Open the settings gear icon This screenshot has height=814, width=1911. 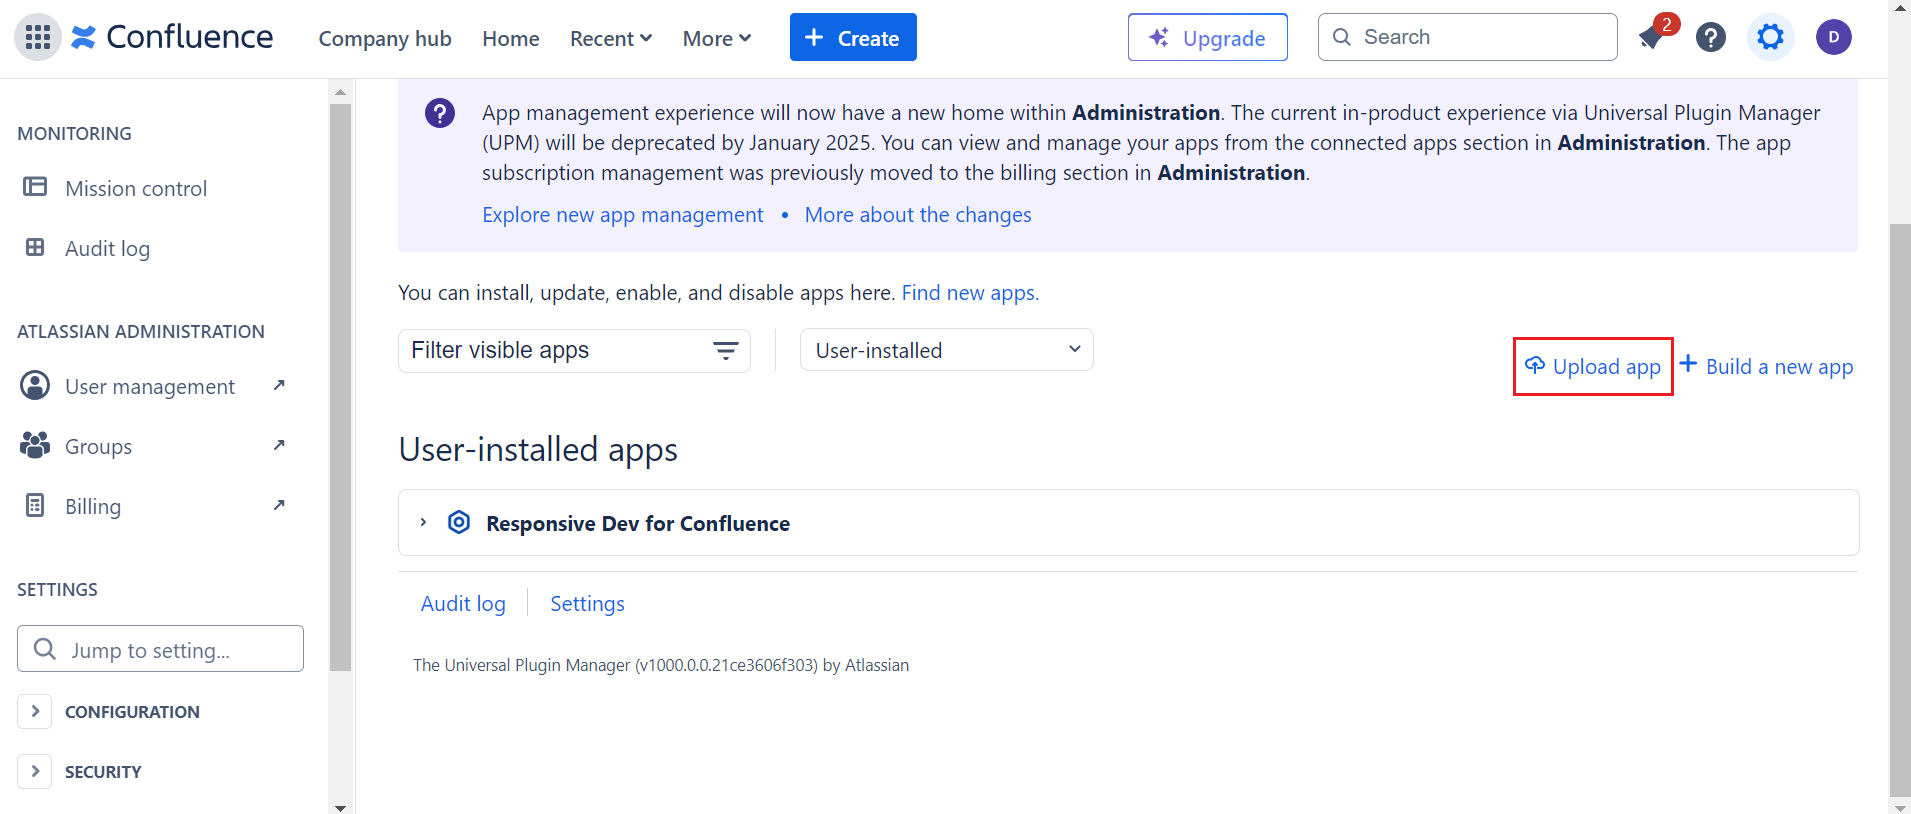point(1770,38)
